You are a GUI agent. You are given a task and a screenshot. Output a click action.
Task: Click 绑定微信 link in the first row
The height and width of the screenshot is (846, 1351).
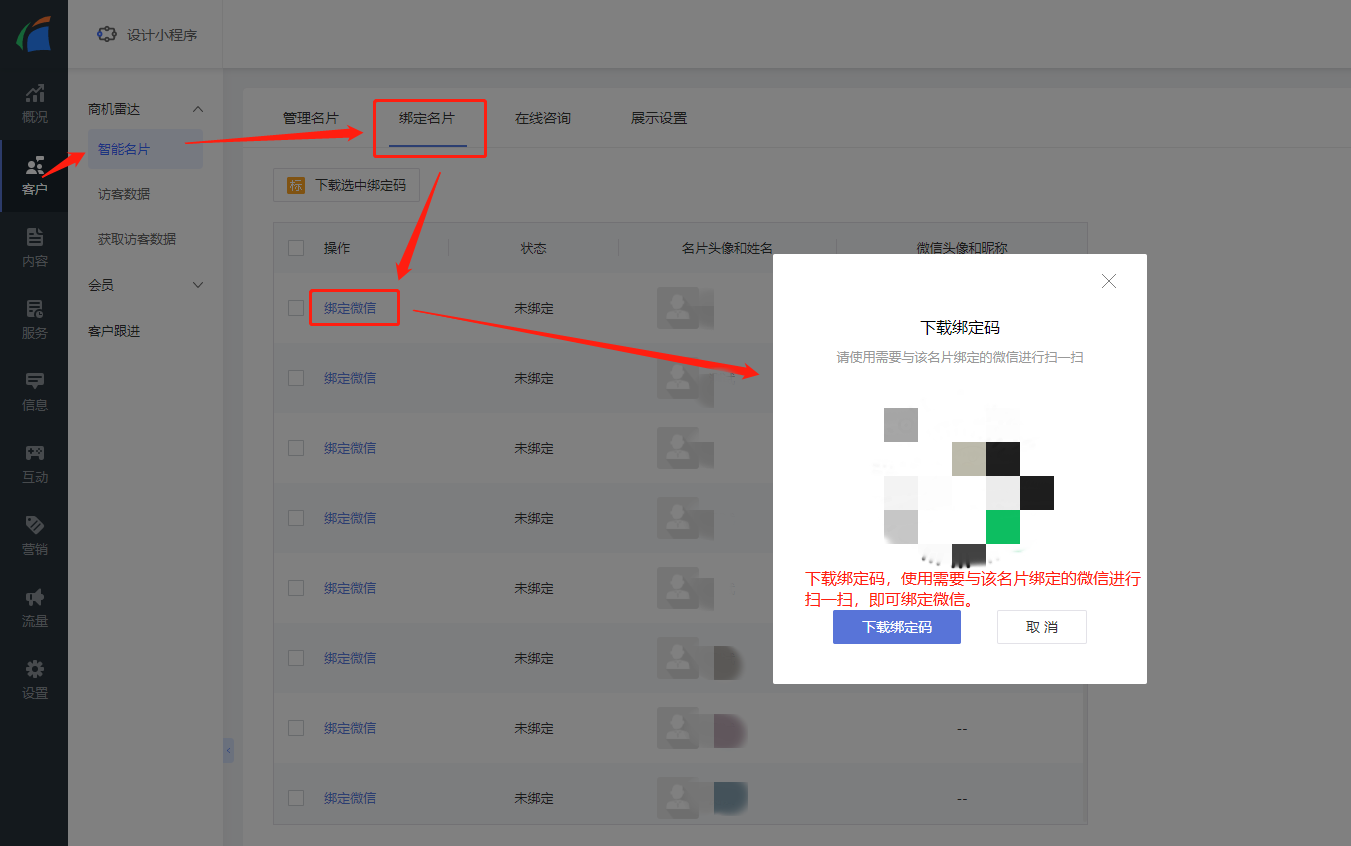[x=350, y=308]
